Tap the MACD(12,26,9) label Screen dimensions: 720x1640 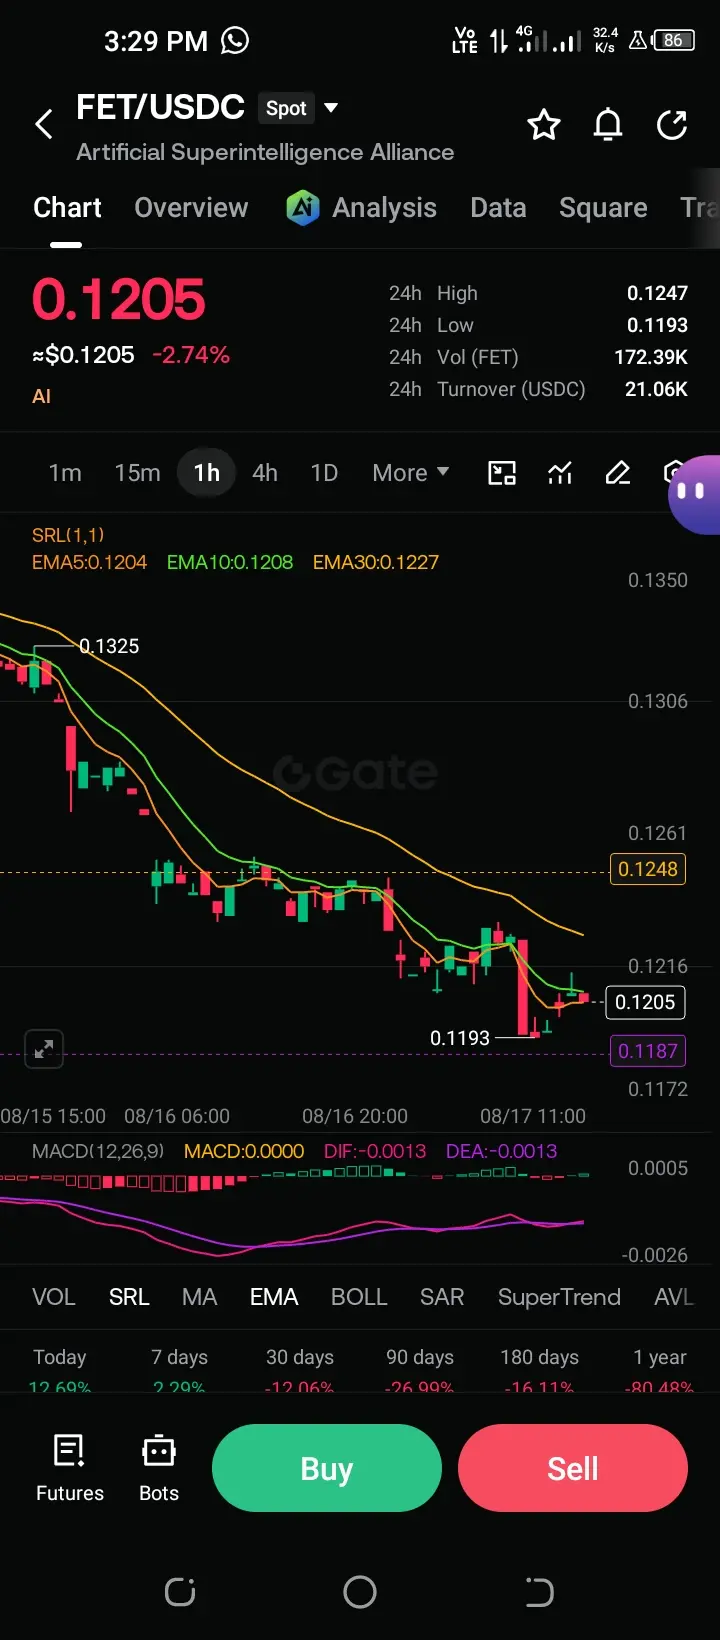point(98,1151)
